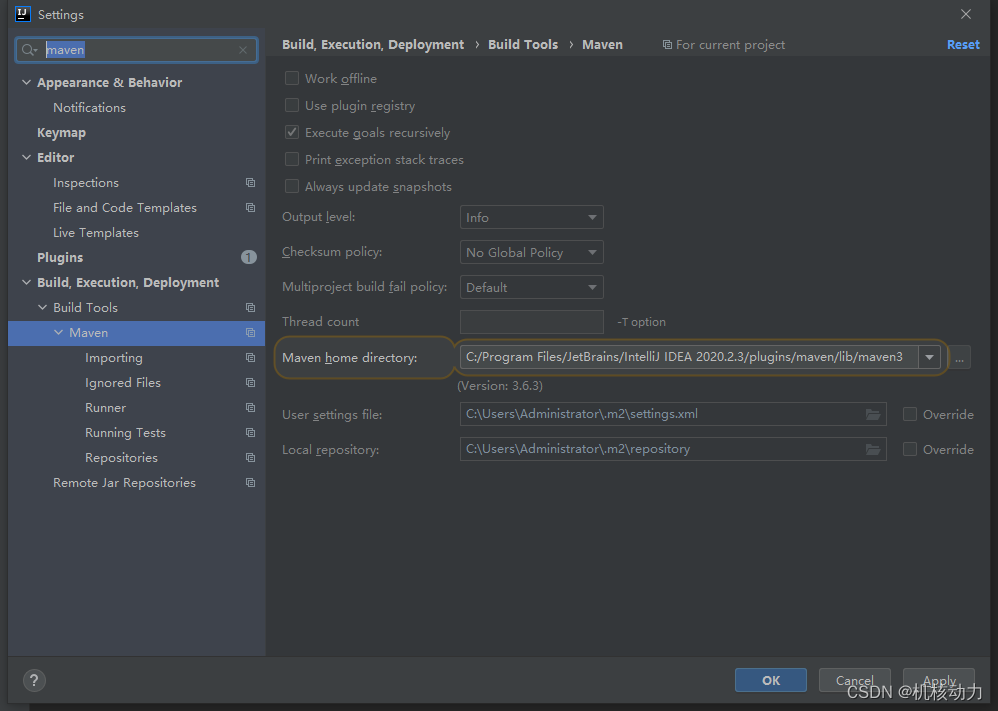Click the project-level icon on the Maven row
998x711 pixels.
point(250,333)
